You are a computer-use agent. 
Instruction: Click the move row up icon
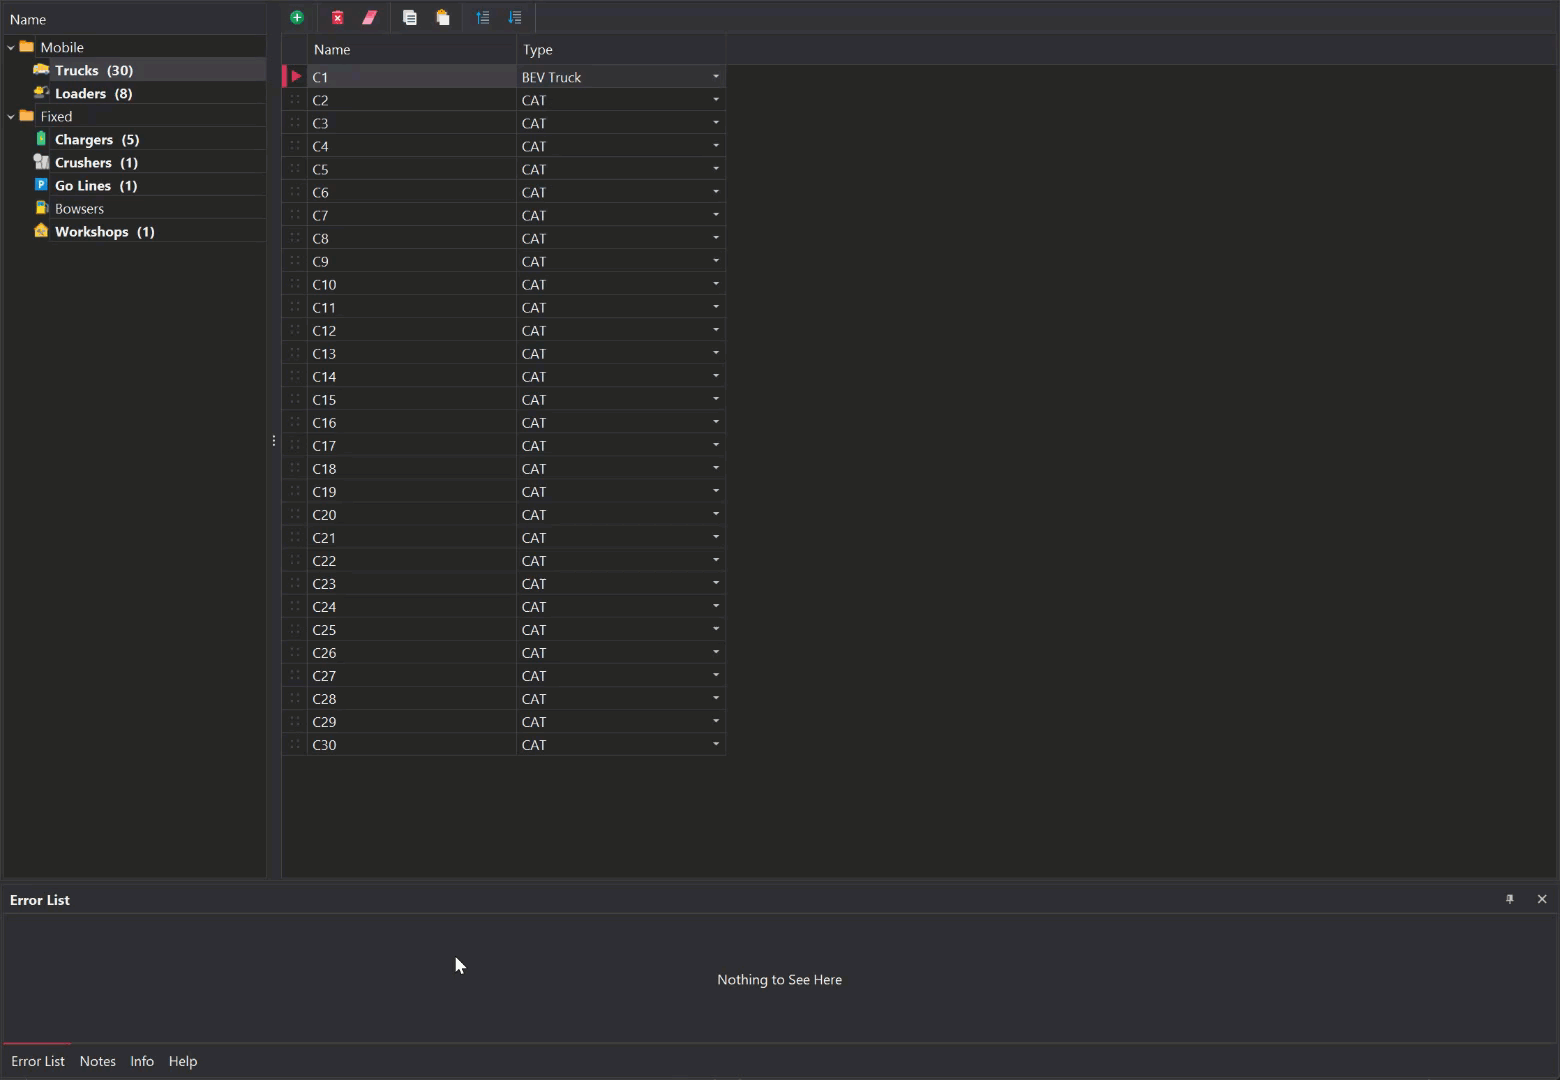click(483, 17)
